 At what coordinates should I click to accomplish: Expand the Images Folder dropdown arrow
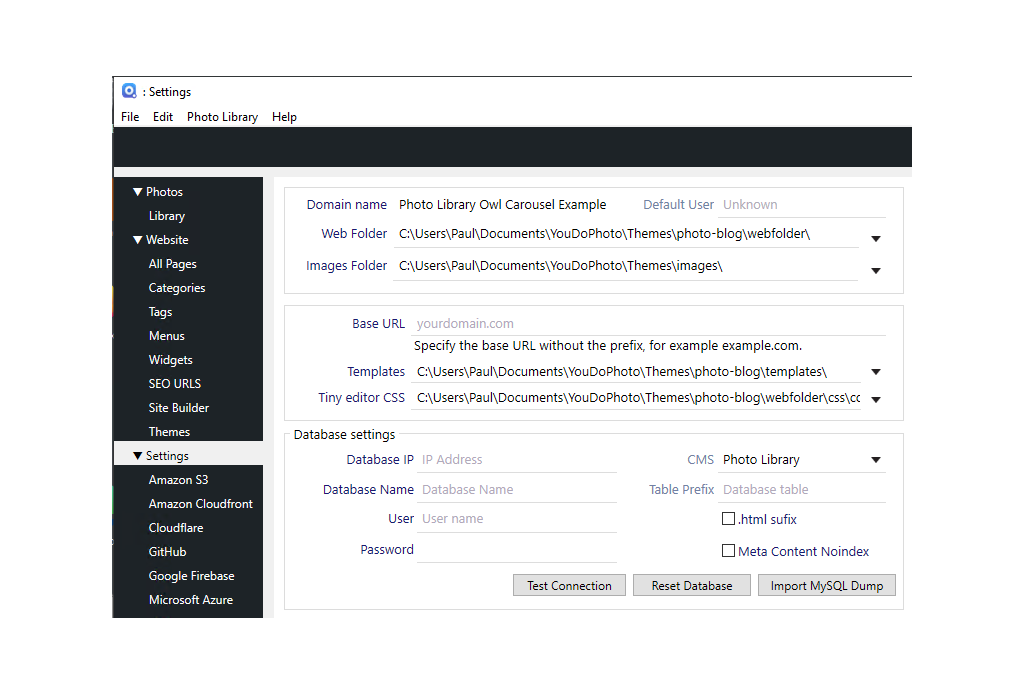point(876,271)
